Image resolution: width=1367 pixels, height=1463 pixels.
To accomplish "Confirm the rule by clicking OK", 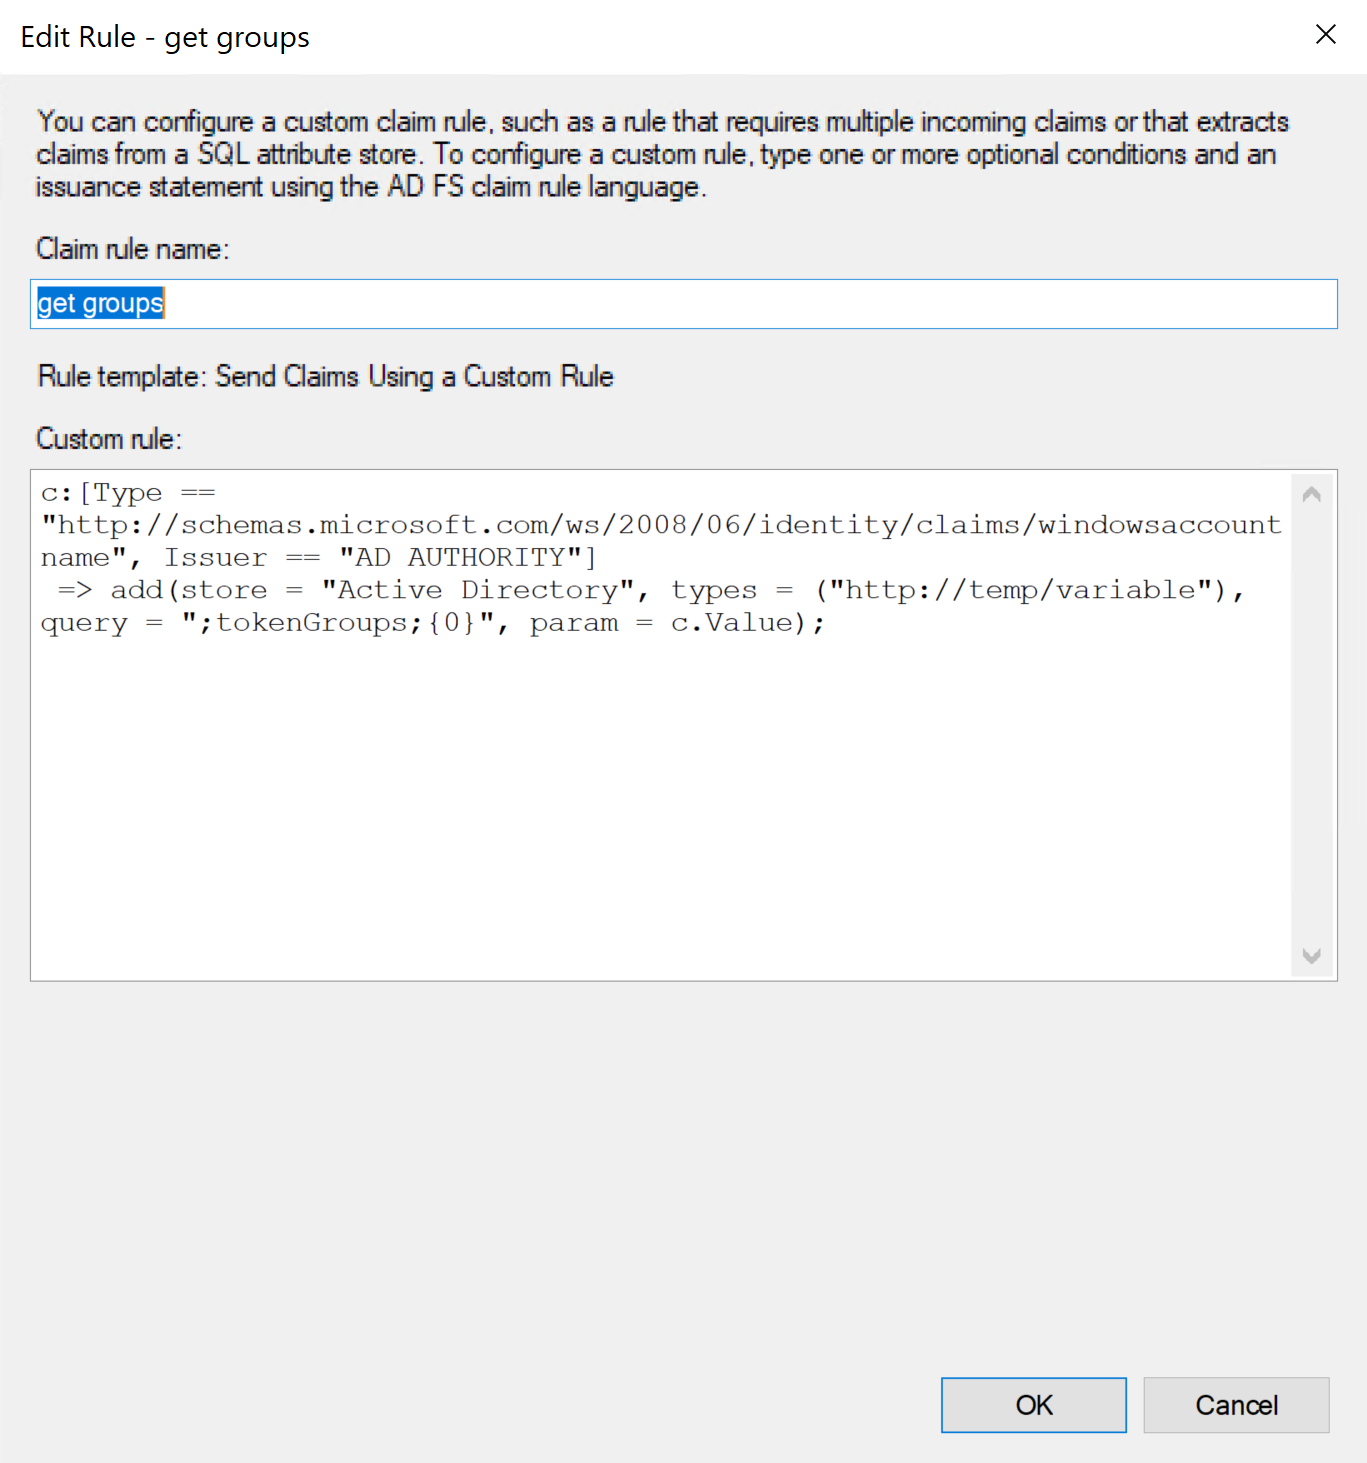I will coord(1033,1404).
